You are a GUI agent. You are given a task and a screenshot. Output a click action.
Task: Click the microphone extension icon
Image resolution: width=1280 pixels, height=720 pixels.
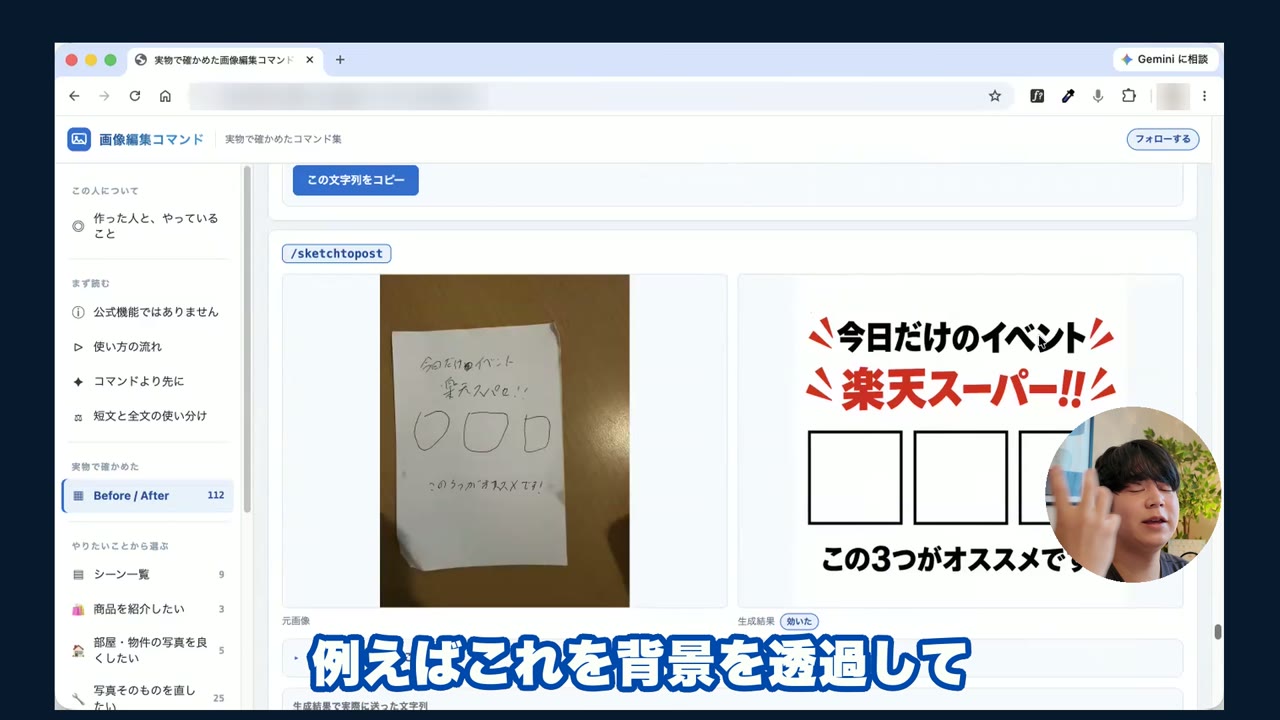coord(1098,96)
